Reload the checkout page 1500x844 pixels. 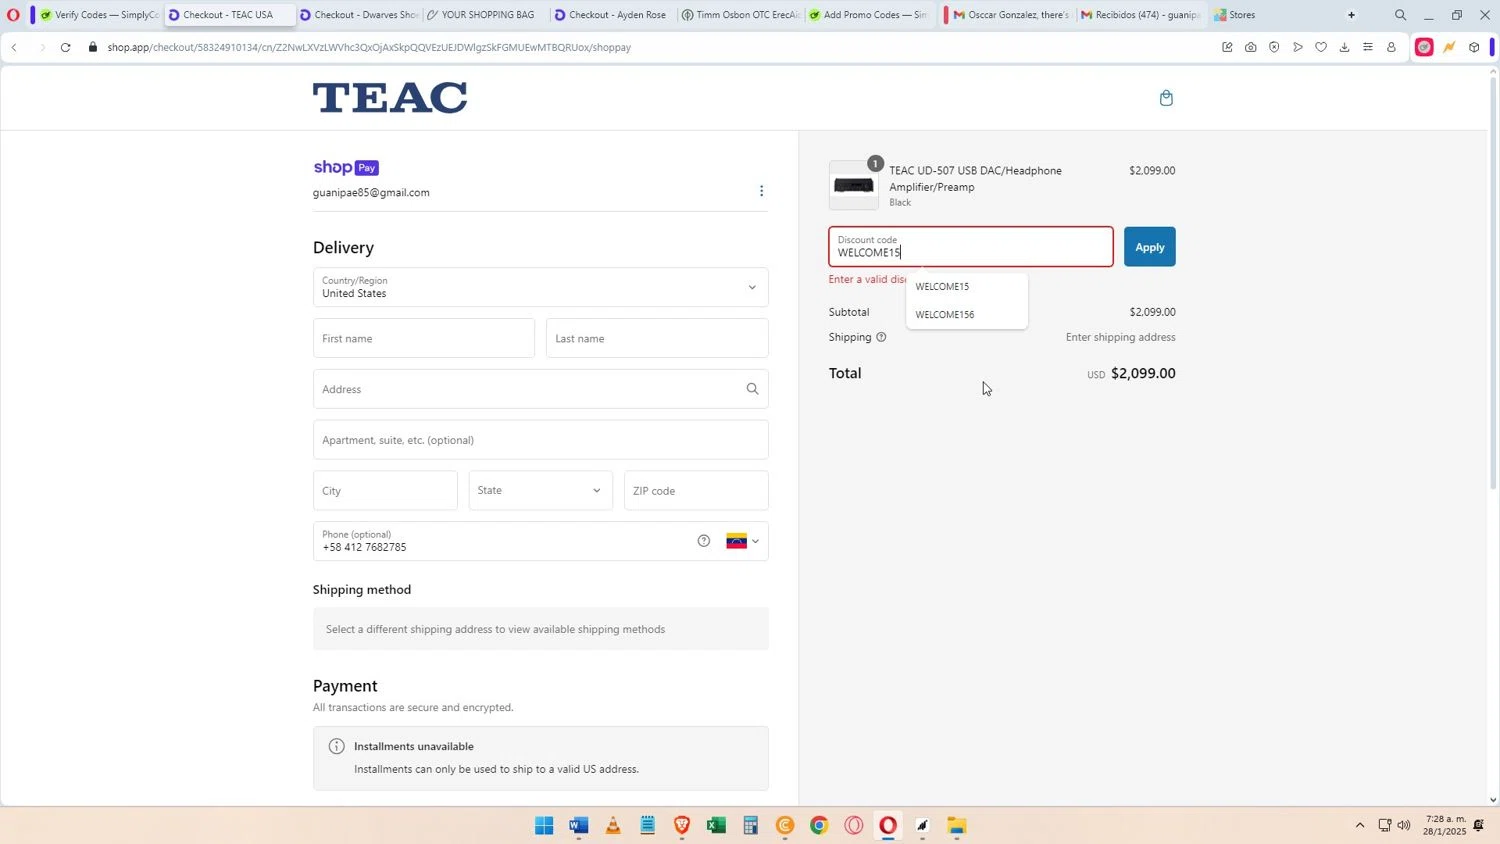pyautogui.click(x=65, y=47)
